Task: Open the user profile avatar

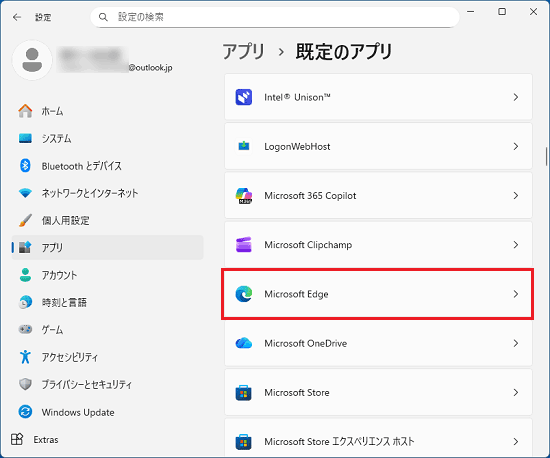Action: coord(32,60)
